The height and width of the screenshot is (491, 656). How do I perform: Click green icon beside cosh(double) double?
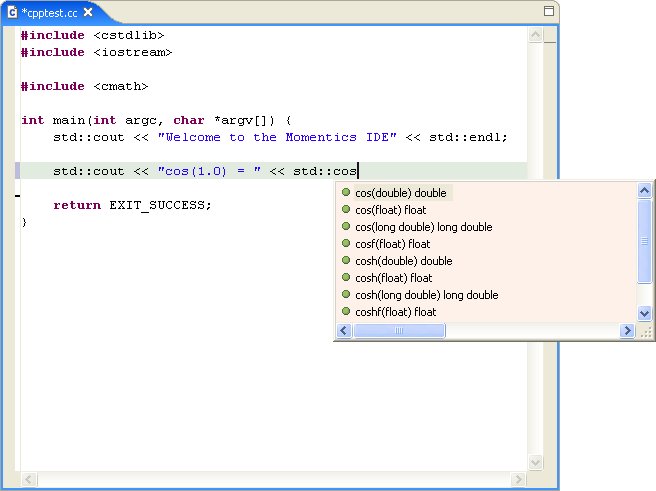tap(346, 261)
